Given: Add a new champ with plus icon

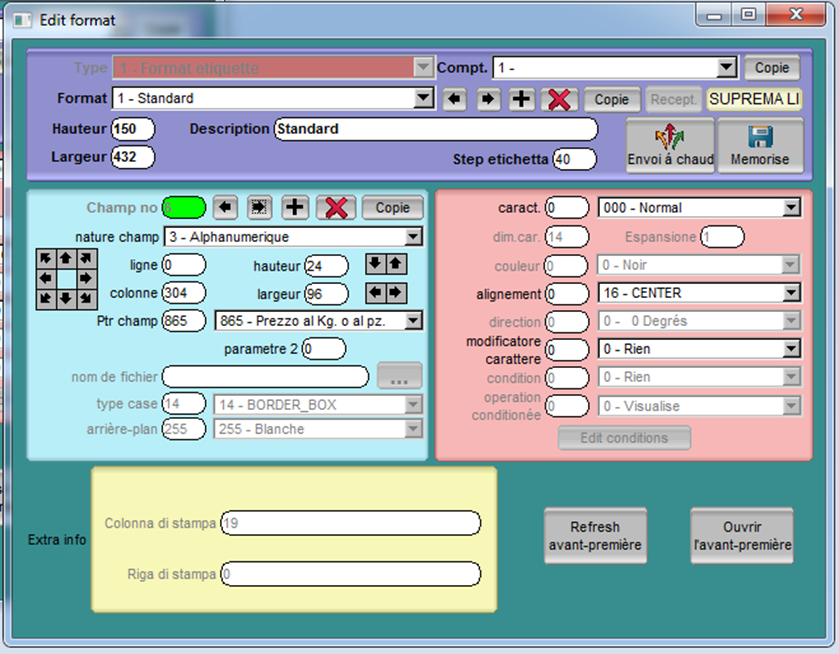Looking at the screenshot, I should [x=295, y=207].
